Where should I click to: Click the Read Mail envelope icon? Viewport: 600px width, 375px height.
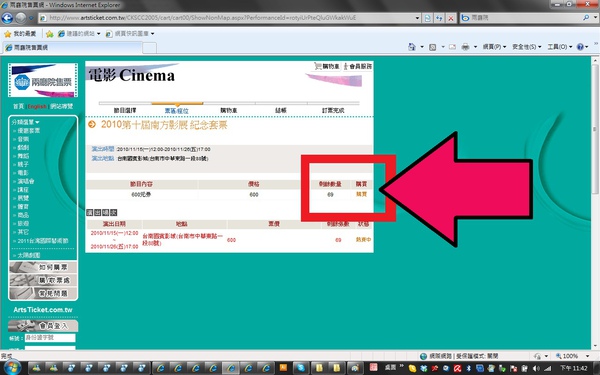click(452, 47)
